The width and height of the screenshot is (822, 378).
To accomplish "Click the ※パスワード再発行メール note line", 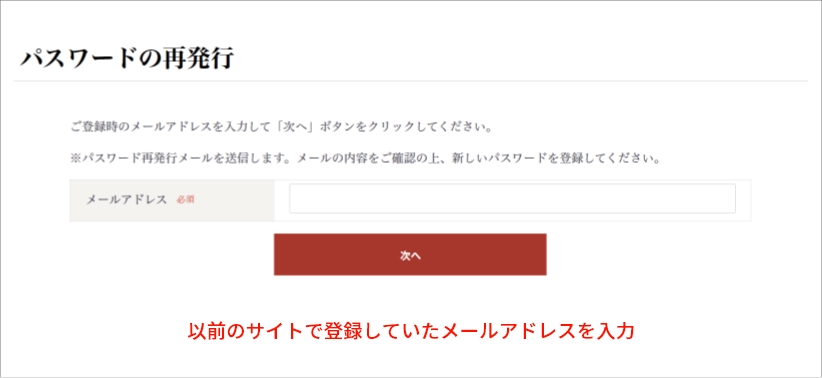I will (364, 158).
